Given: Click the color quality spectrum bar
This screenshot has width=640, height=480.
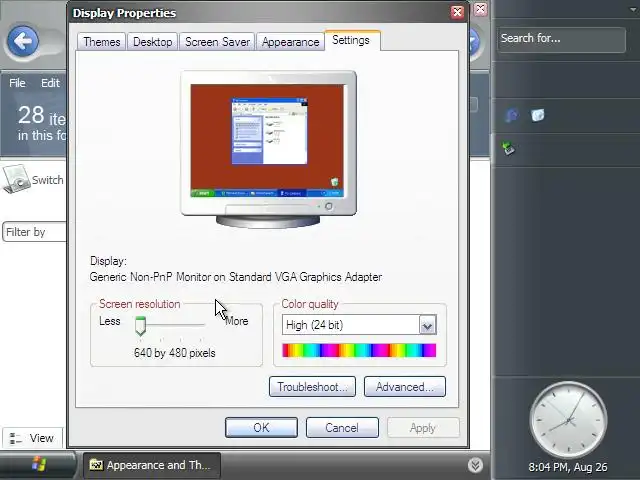Looking at the screenshot, I should click(359, 350).
